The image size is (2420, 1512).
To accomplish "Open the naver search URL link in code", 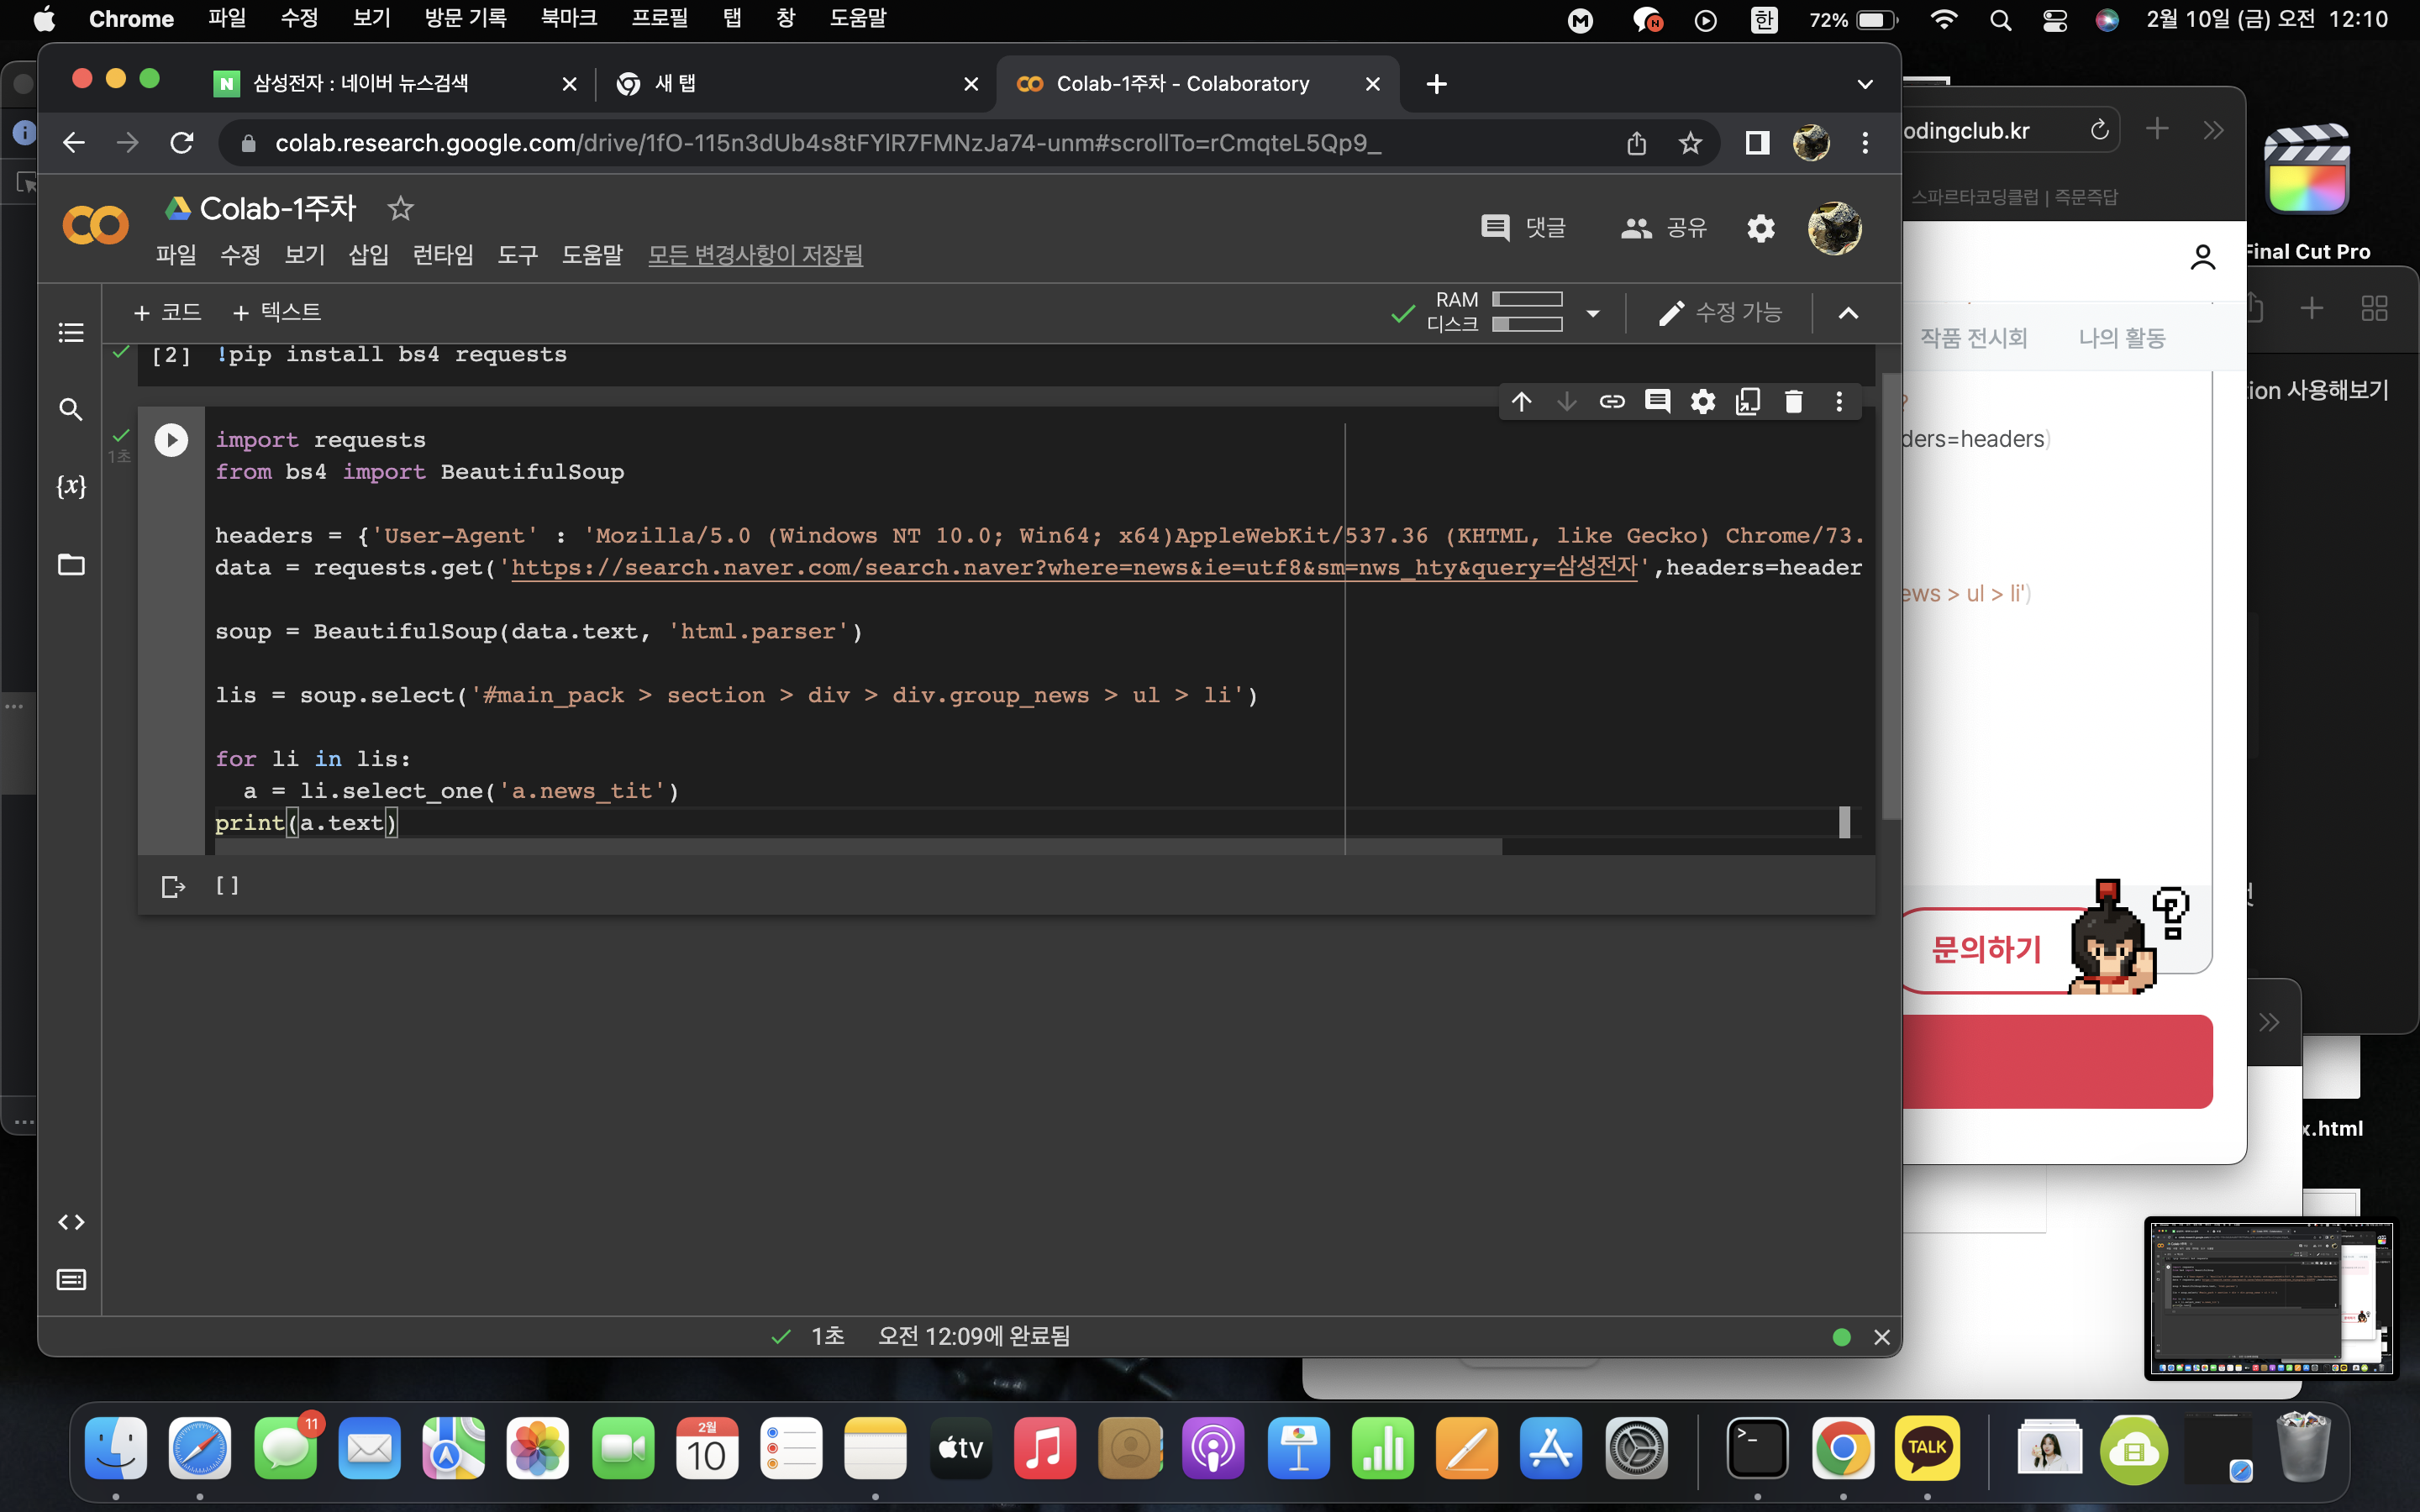I will 1074,567.
